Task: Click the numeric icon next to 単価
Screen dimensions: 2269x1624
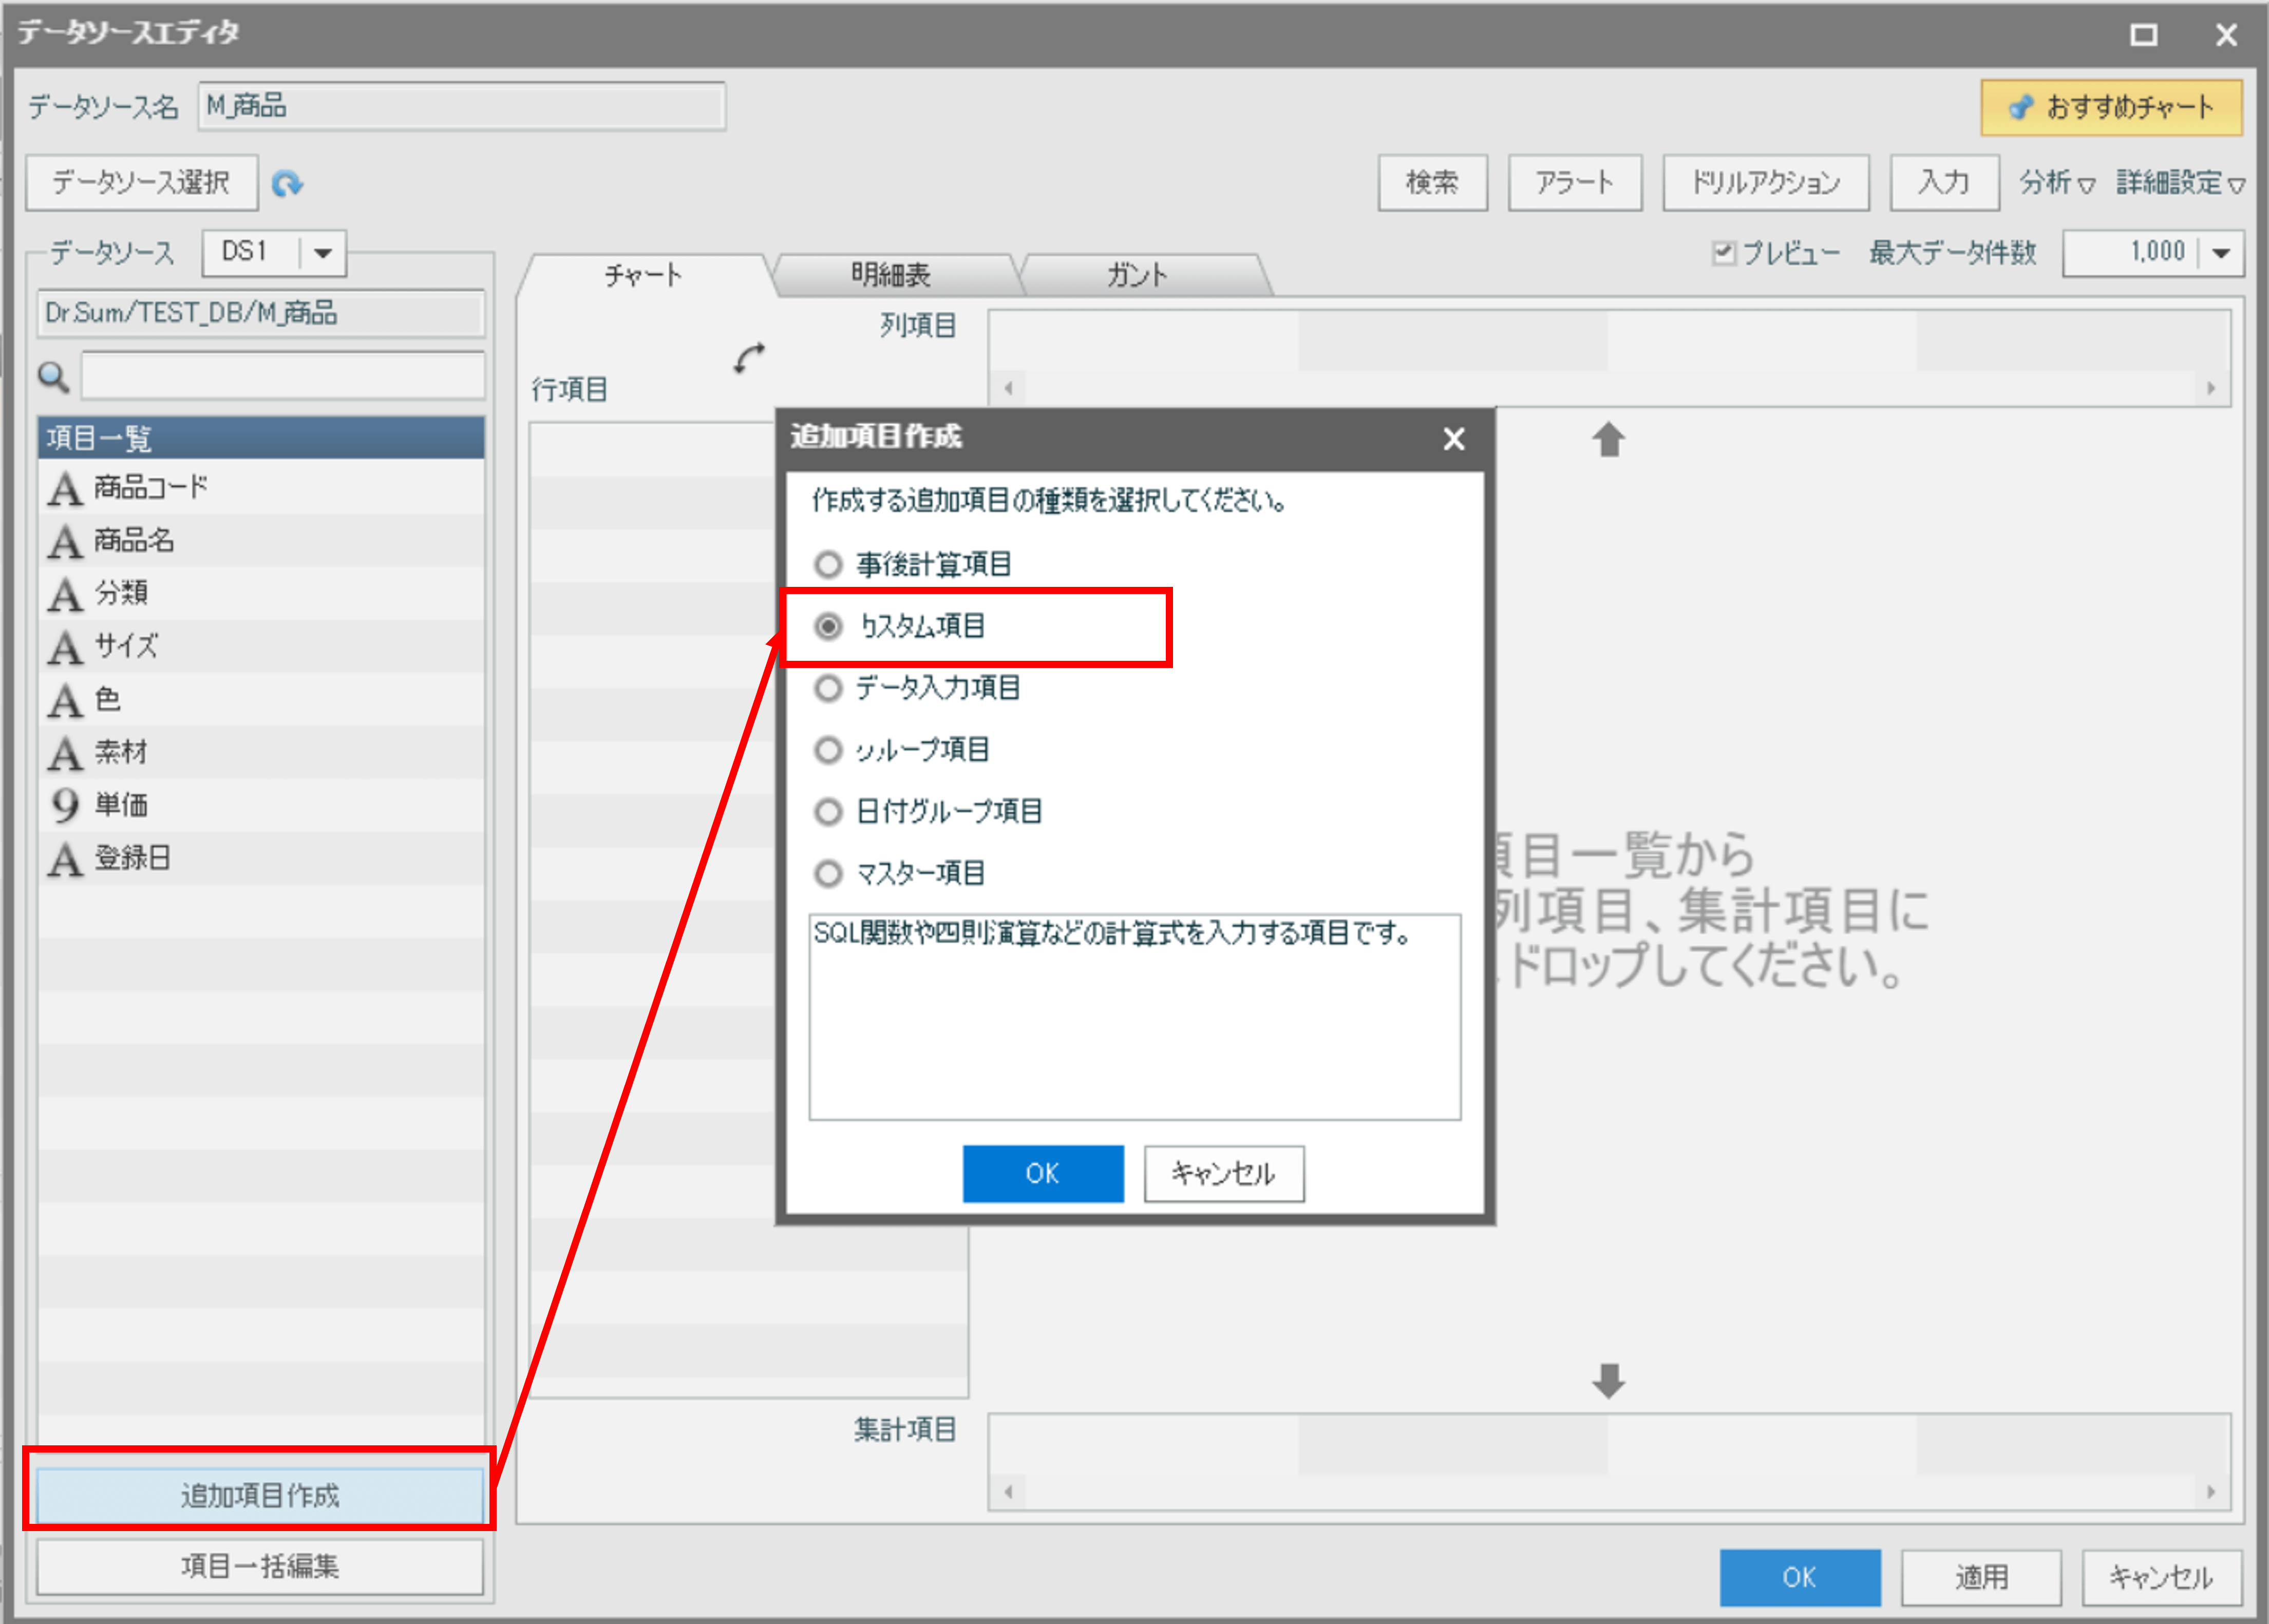Action: click(x=65, y=805)
